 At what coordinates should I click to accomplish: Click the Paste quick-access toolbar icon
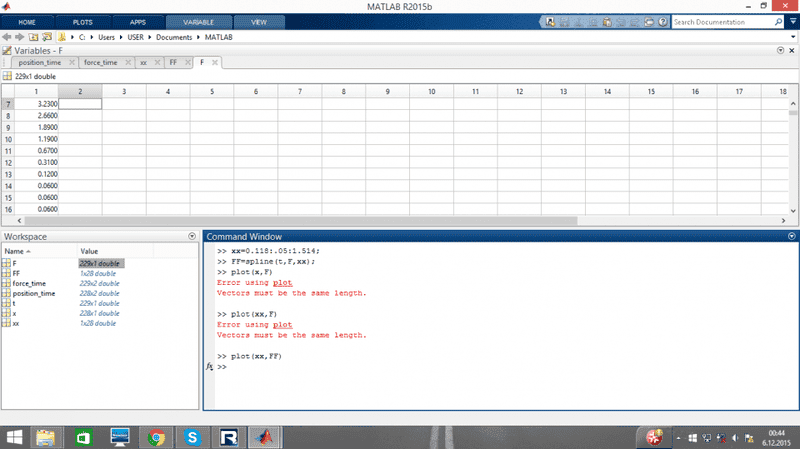pos(607,22)
